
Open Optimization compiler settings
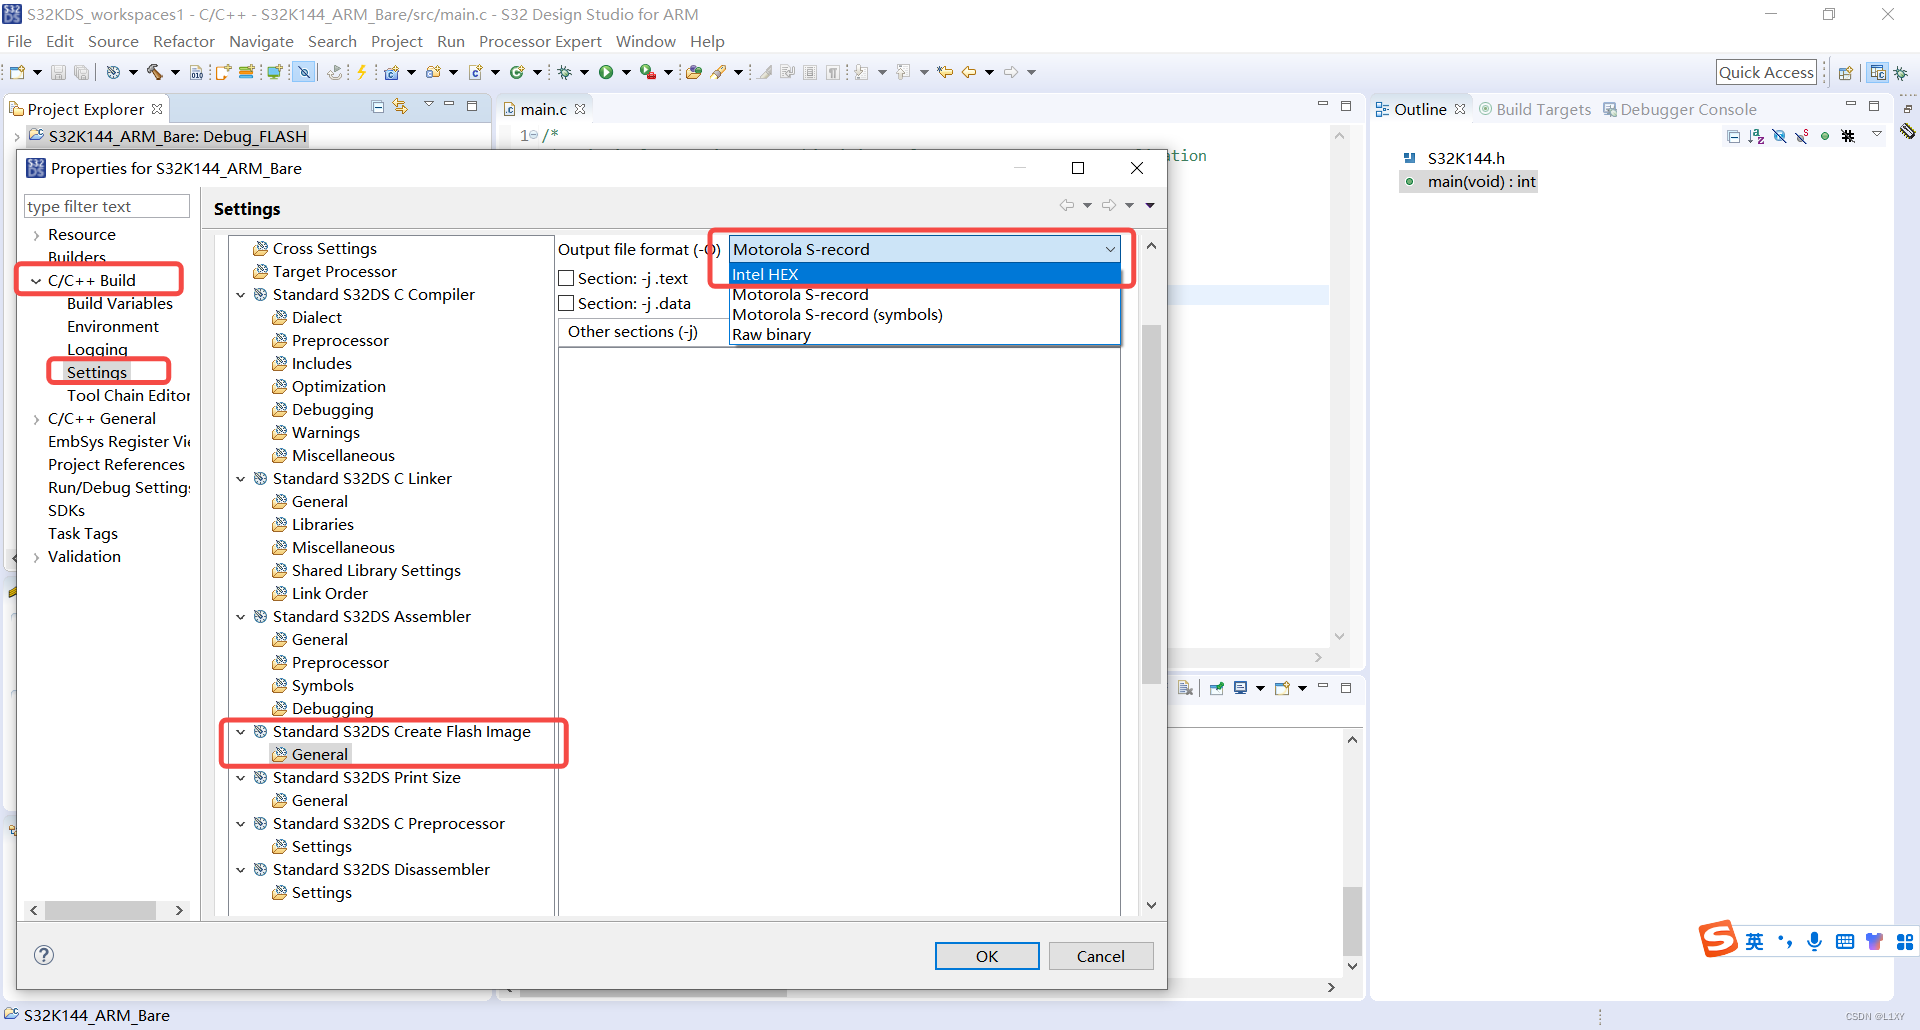click(338, 386)
